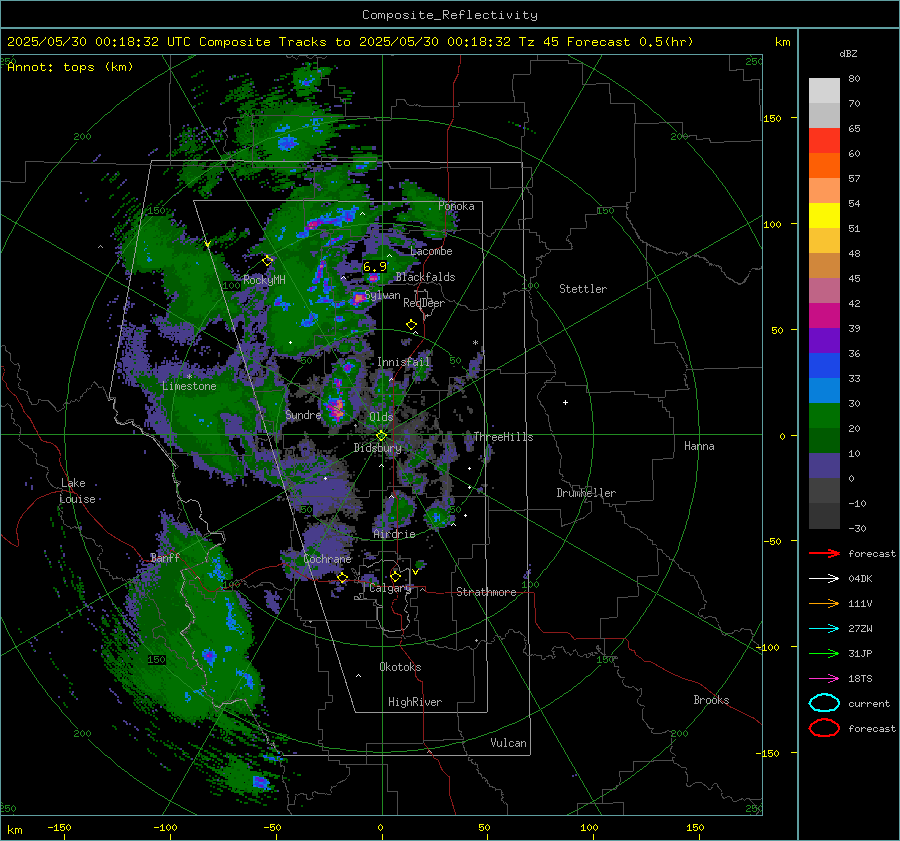Click the Drumheller city label
This screenshot has width=900, height=841.
(586, 493)
